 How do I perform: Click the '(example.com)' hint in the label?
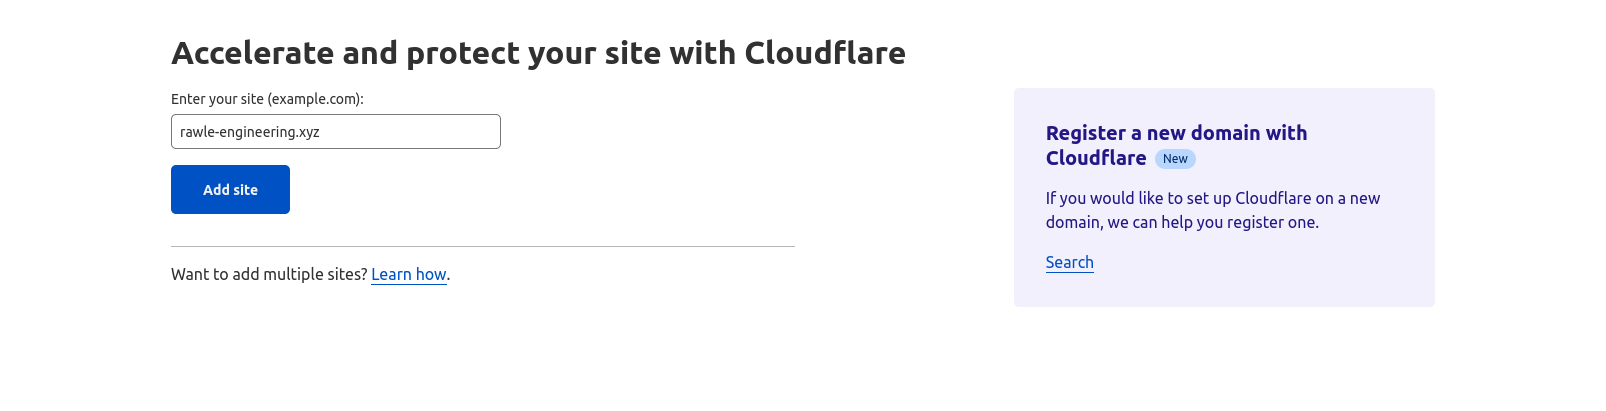(x=315, y=99)
